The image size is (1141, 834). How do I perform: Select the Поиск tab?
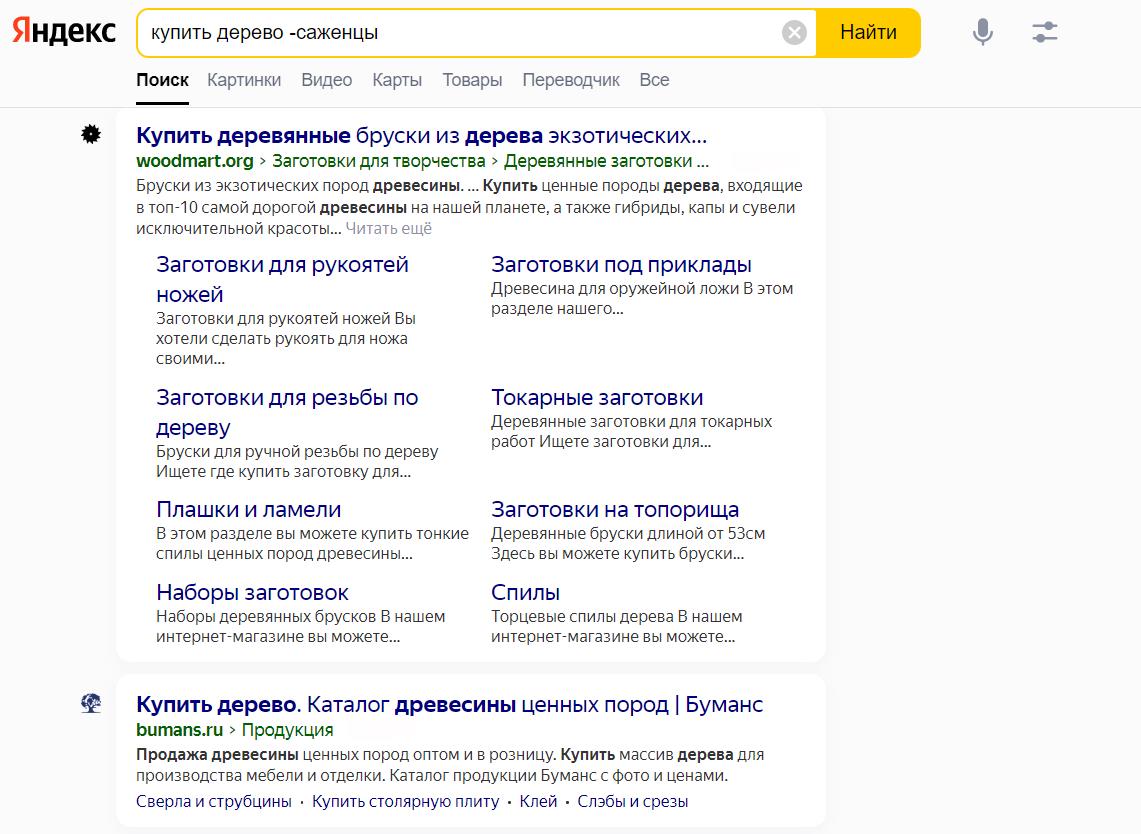pos(162,80)
